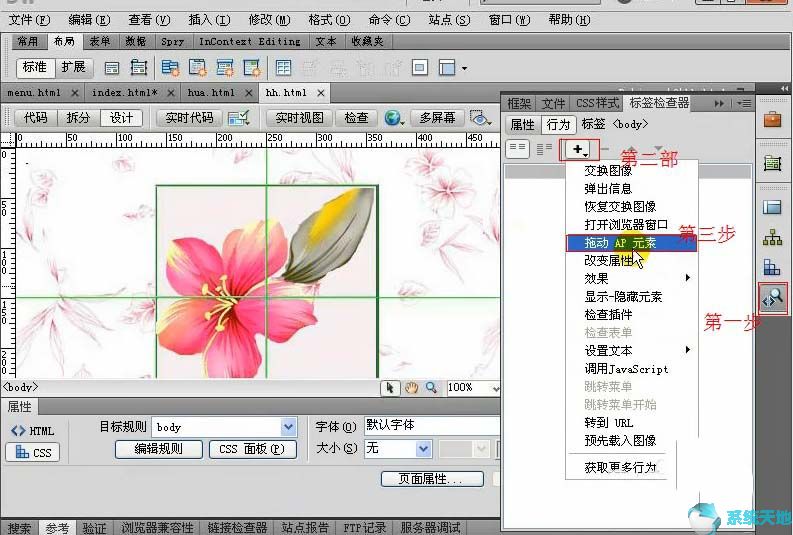Click the visual aids eye icon

[x=479, y=118]
